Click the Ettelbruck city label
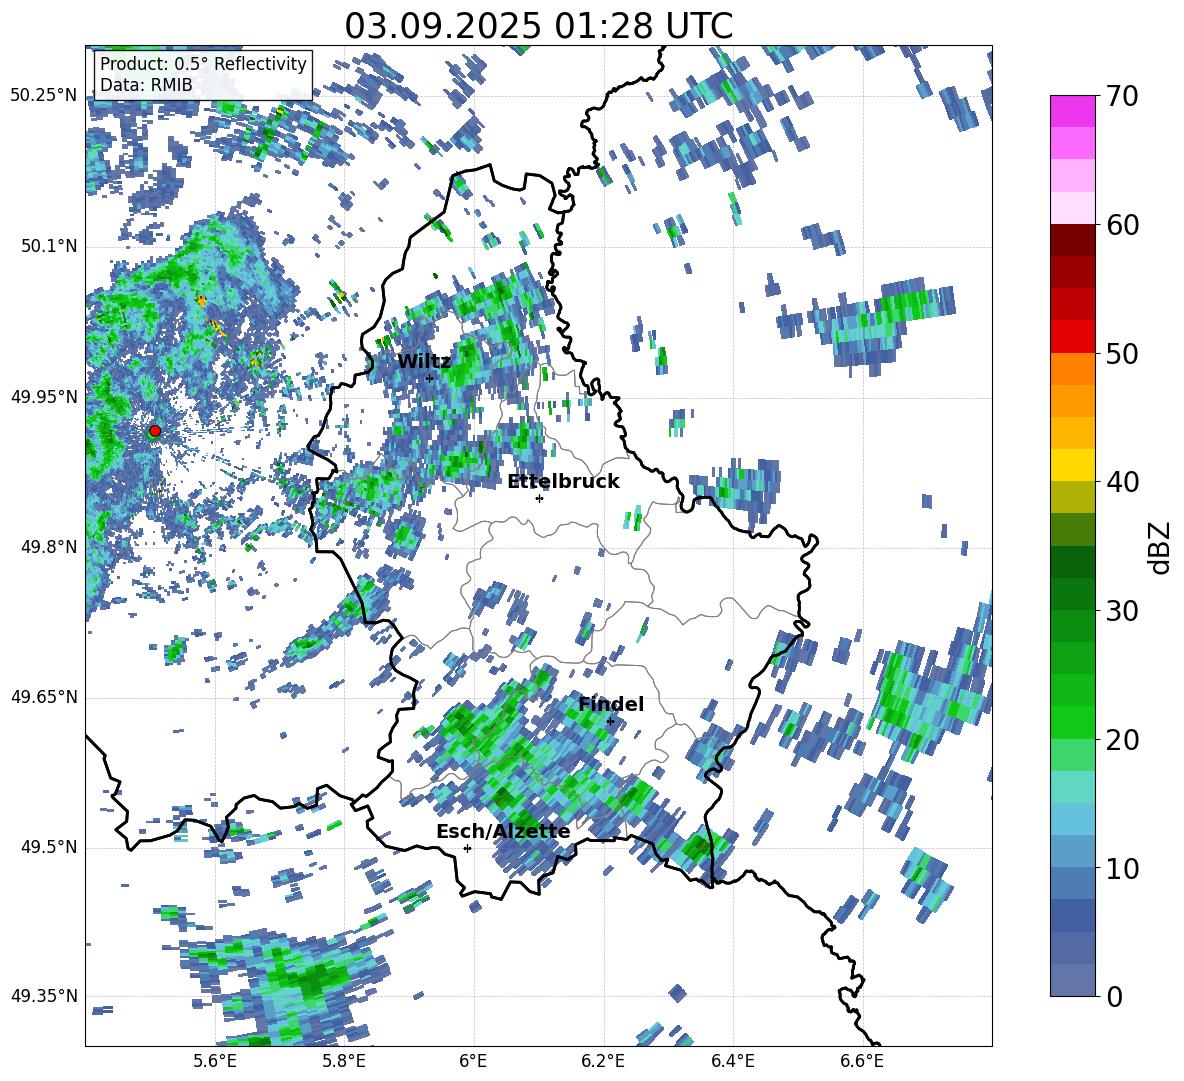Image resolution: width=1184 pixels, height=1081 pixels. [563, 482]
